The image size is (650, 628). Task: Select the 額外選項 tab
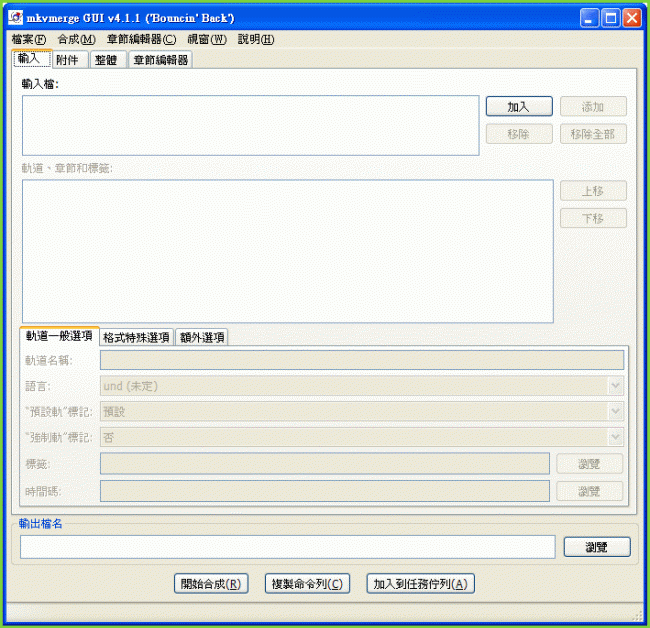(202, 337)
